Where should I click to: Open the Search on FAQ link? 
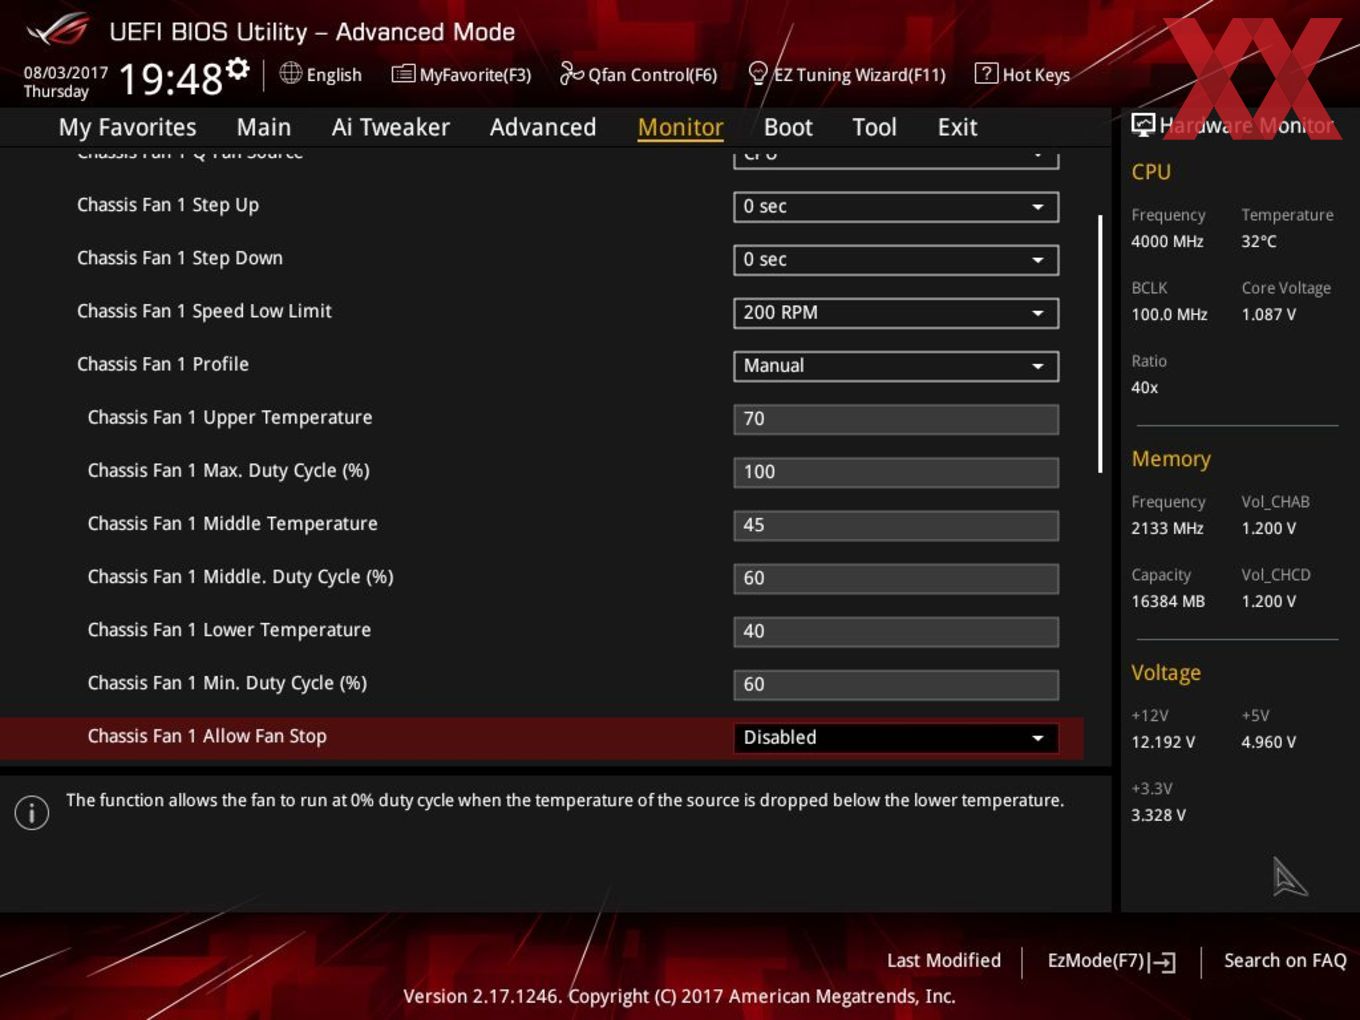coord(1285,960)
